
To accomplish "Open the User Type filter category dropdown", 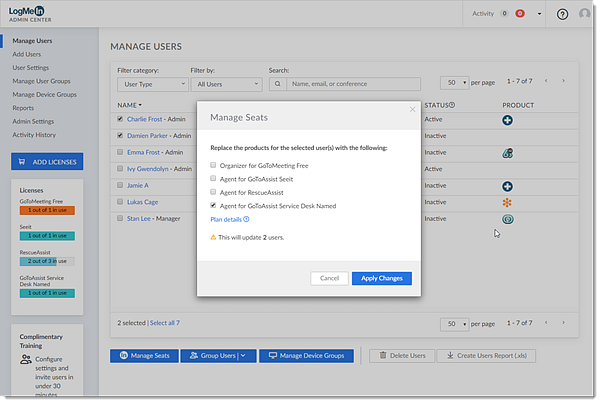I will pyautogui.click(x=153, y=84).
